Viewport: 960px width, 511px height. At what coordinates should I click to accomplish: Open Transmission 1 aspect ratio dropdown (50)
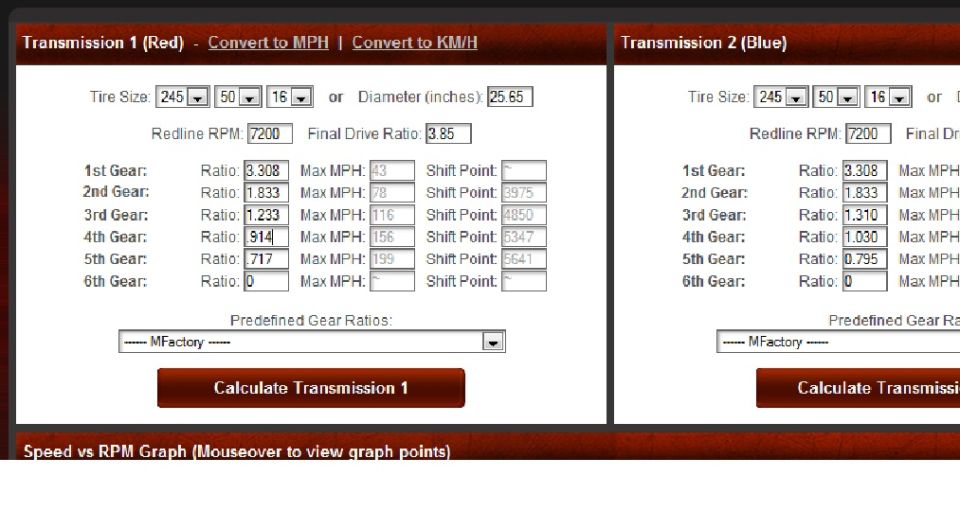point(238,97)
